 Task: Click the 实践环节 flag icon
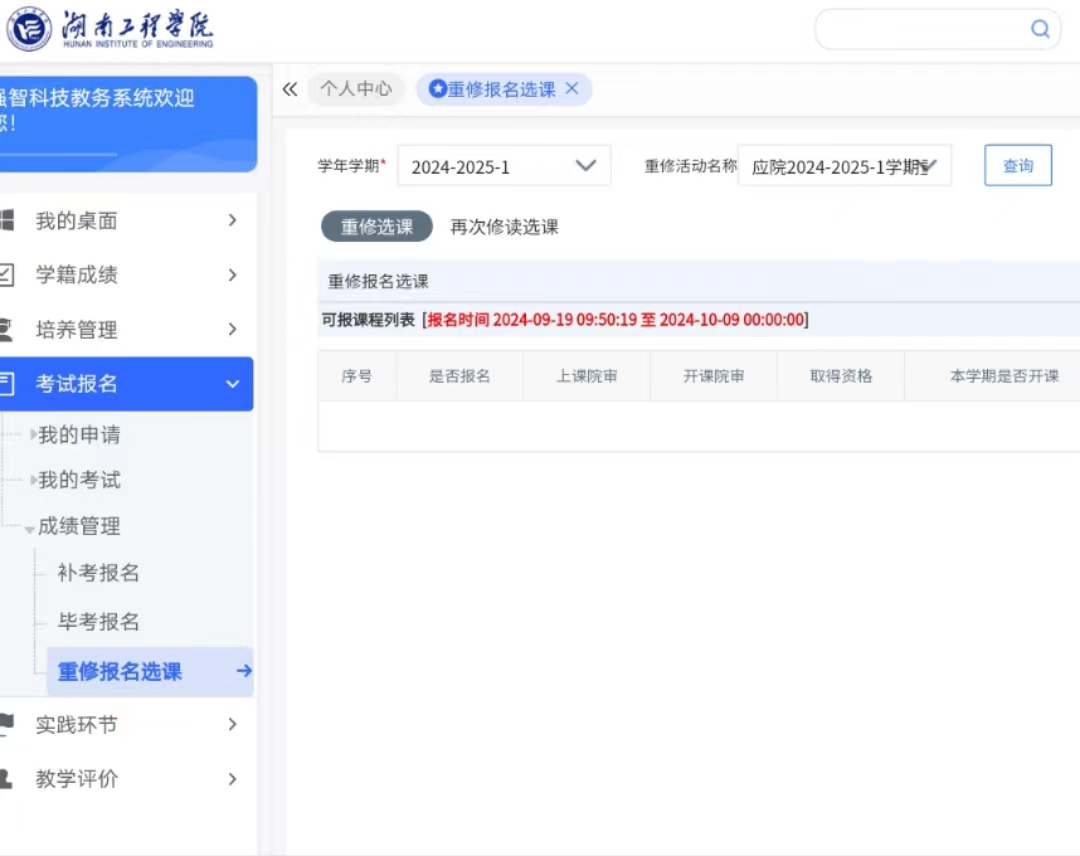pyautogui.click(x=6, y=724)
